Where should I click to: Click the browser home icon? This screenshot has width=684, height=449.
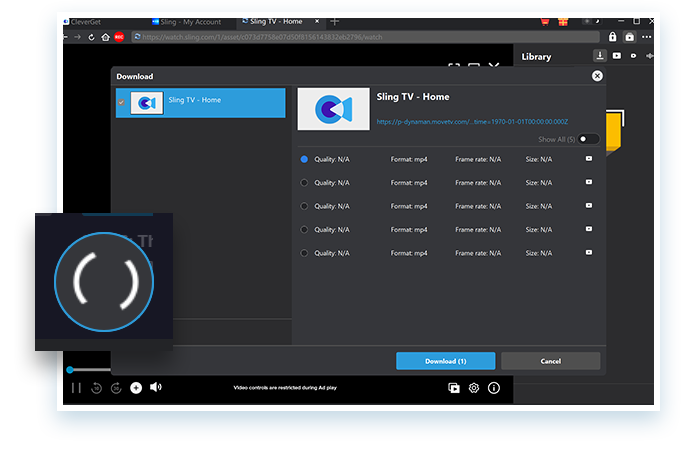(106, 37)
